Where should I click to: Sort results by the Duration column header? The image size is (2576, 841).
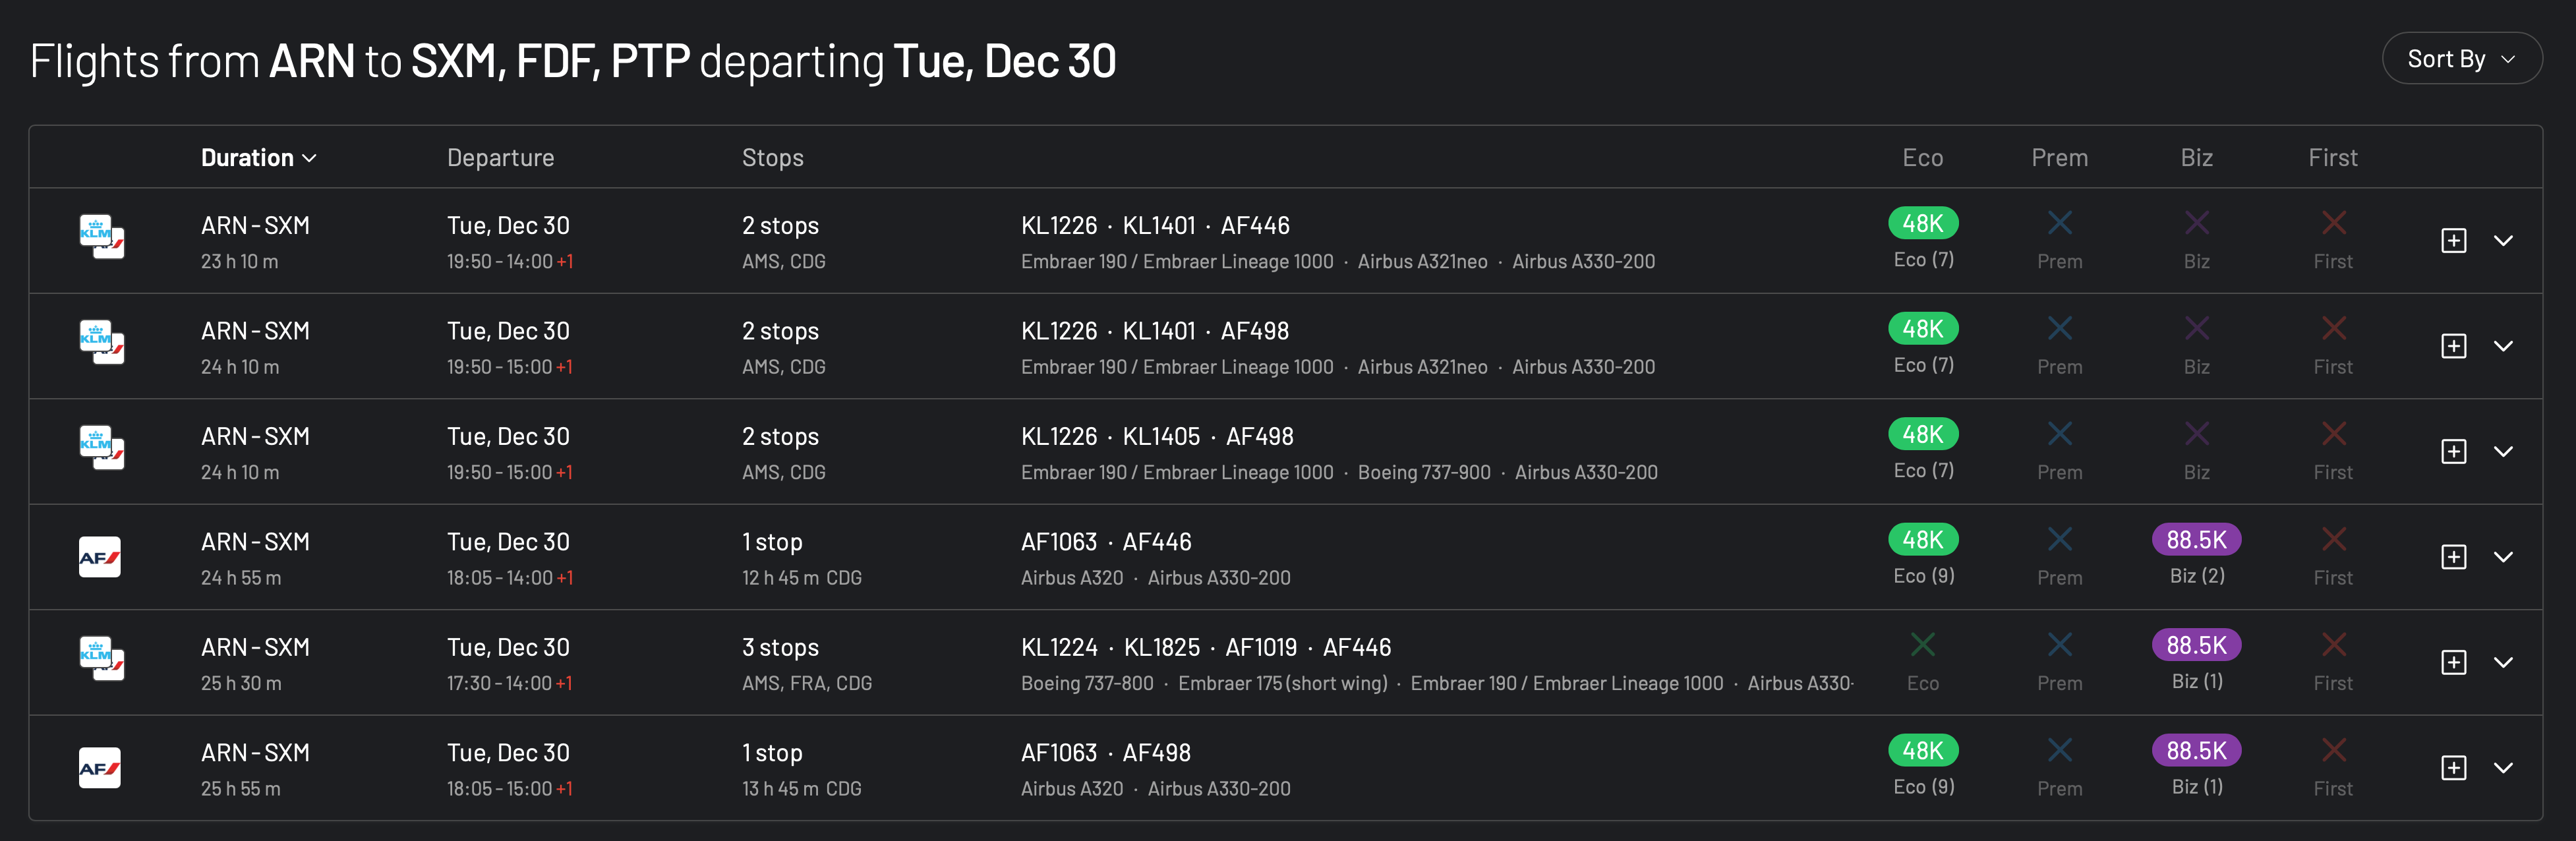[x=258, y=158]
